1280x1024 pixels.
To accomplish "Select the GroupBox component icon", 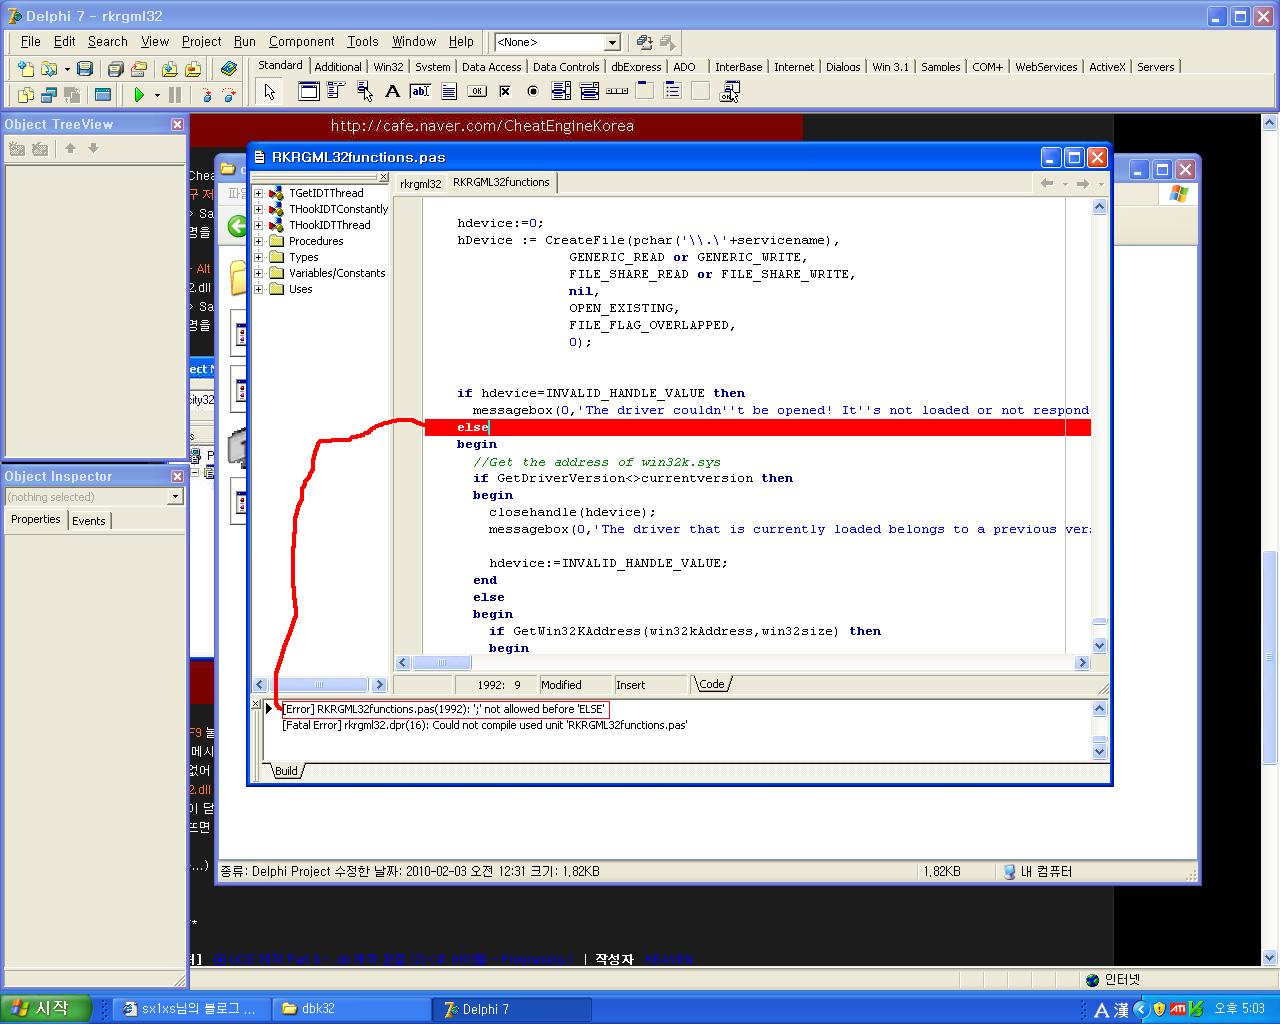I will (x=645, y=91).
